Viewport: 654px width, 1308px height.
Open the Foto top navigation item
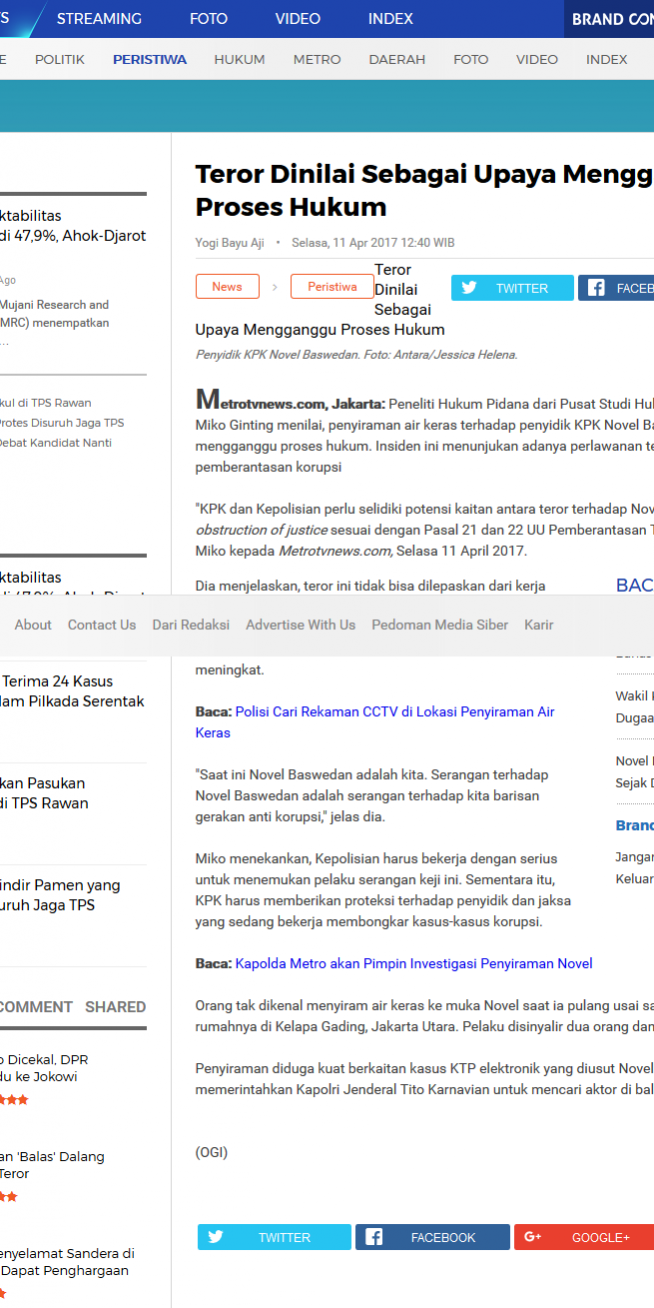pyautogui.click(x=208, y=19)
